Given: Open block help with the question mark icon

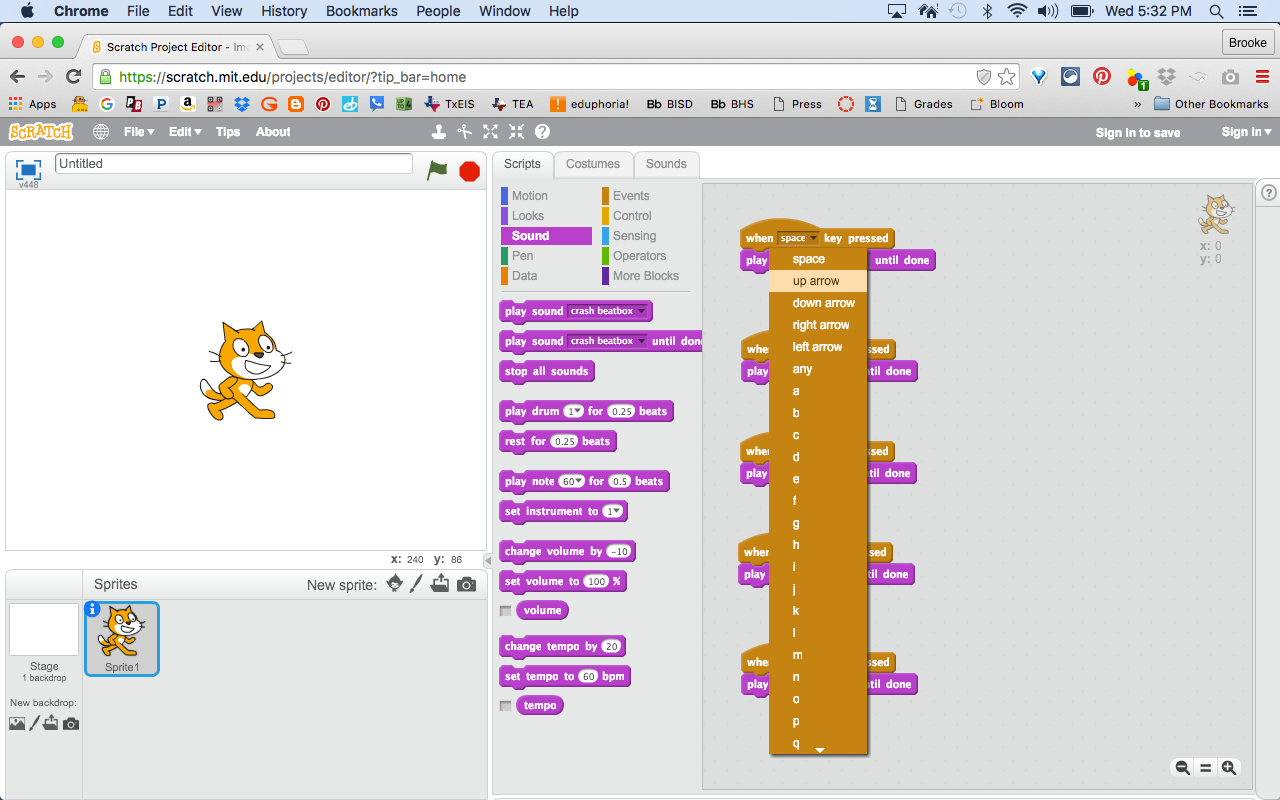Looking at the screenshot, I should point(541,131).
